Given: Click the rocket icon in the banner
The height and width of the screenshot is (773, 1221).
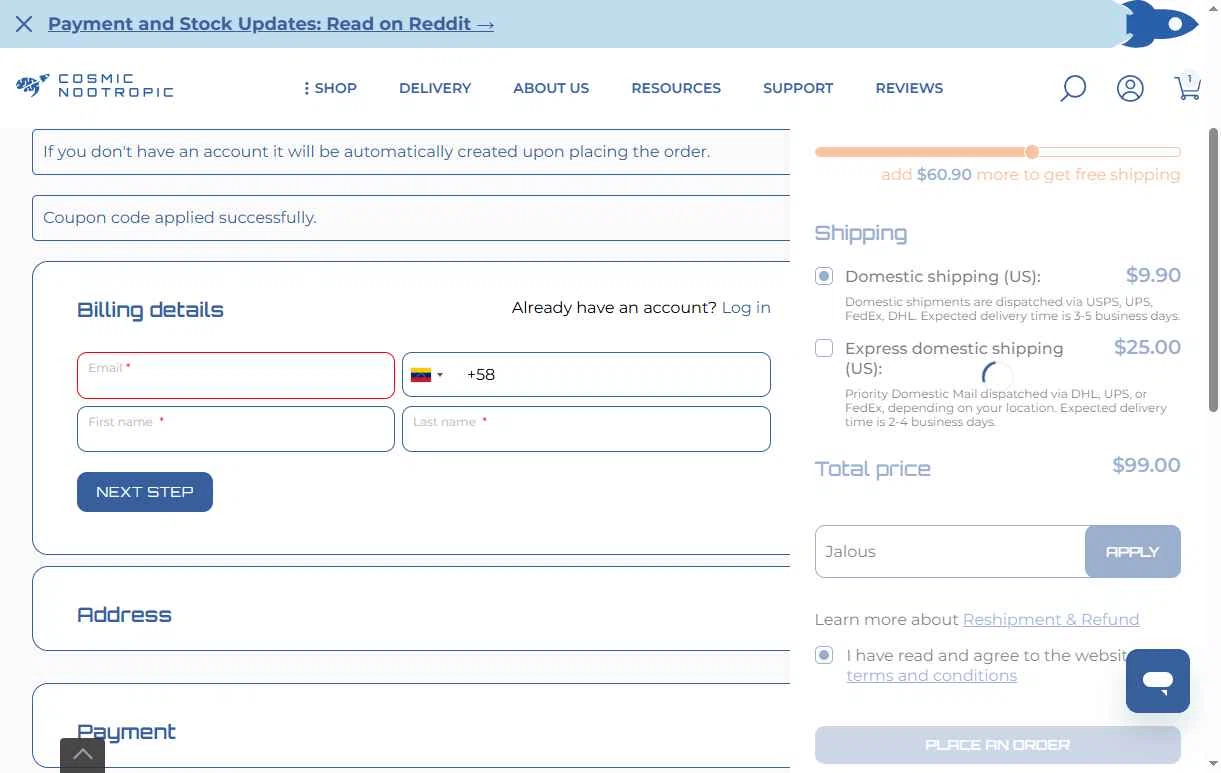Looking at the screenshot, I should click(1160, 24).
